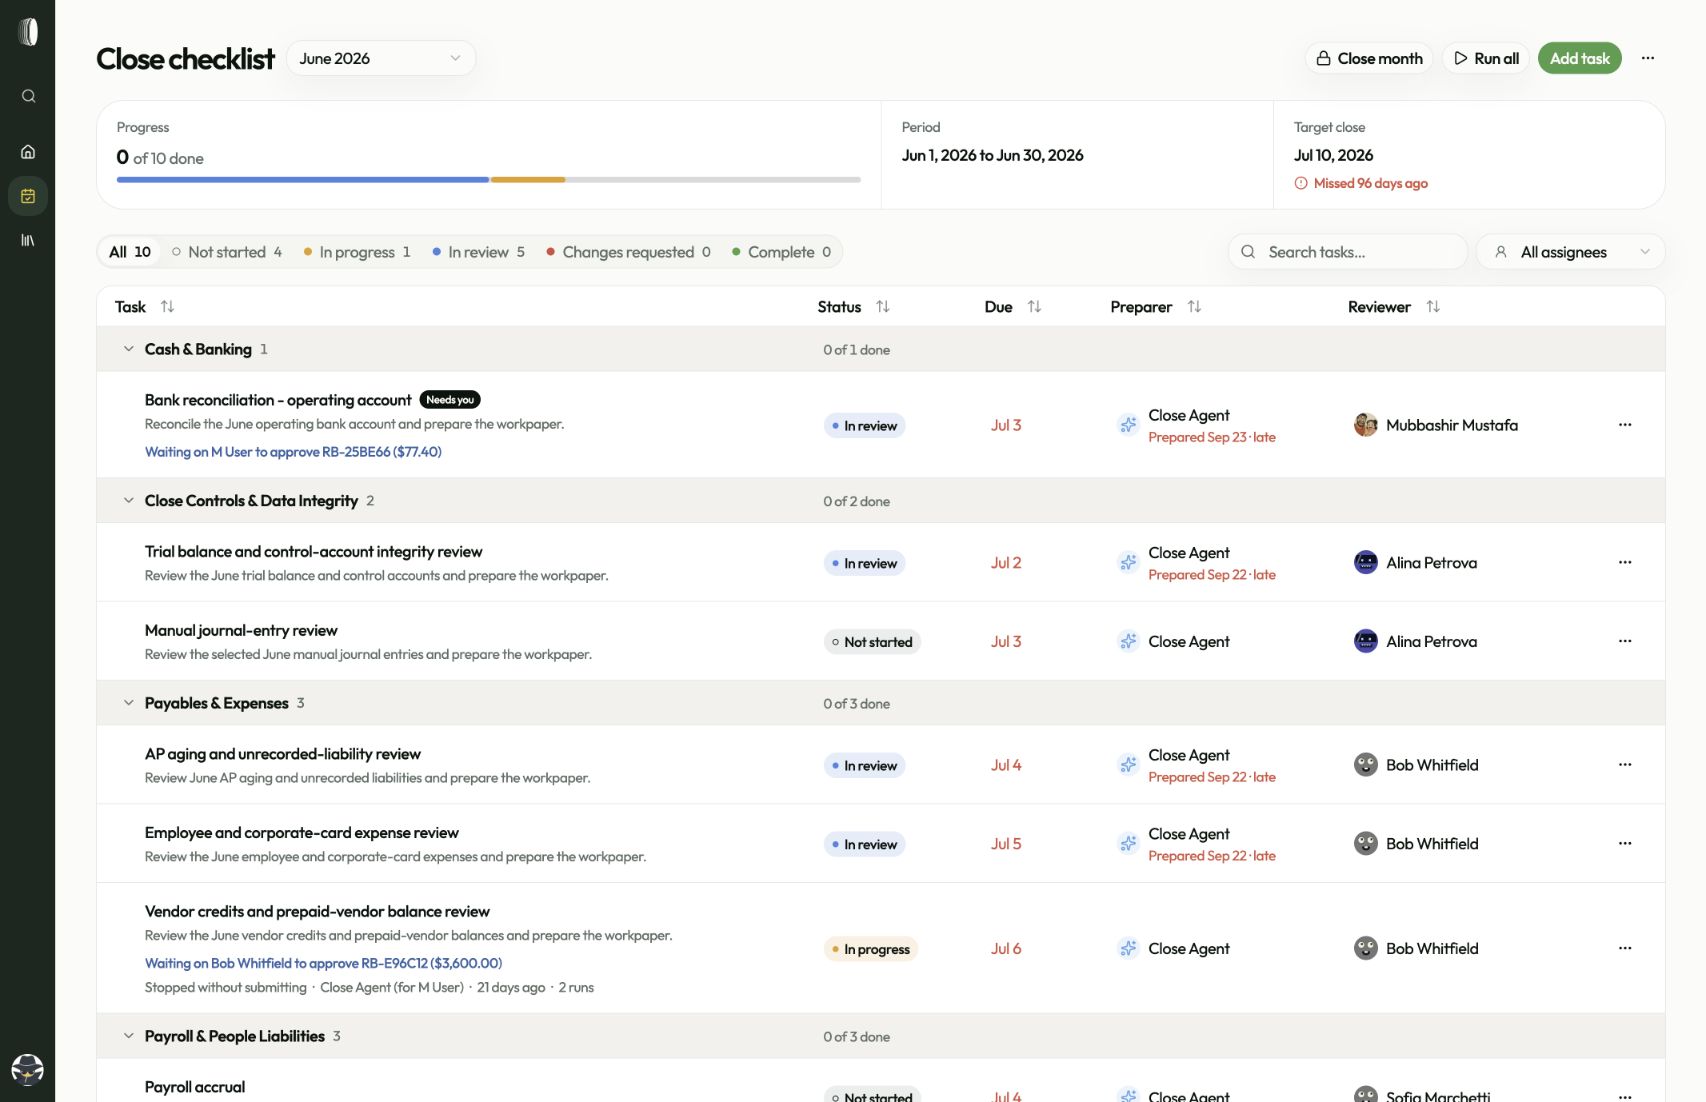Click the close progress bar
The image size is (1706, 1102).
[489, 180]
